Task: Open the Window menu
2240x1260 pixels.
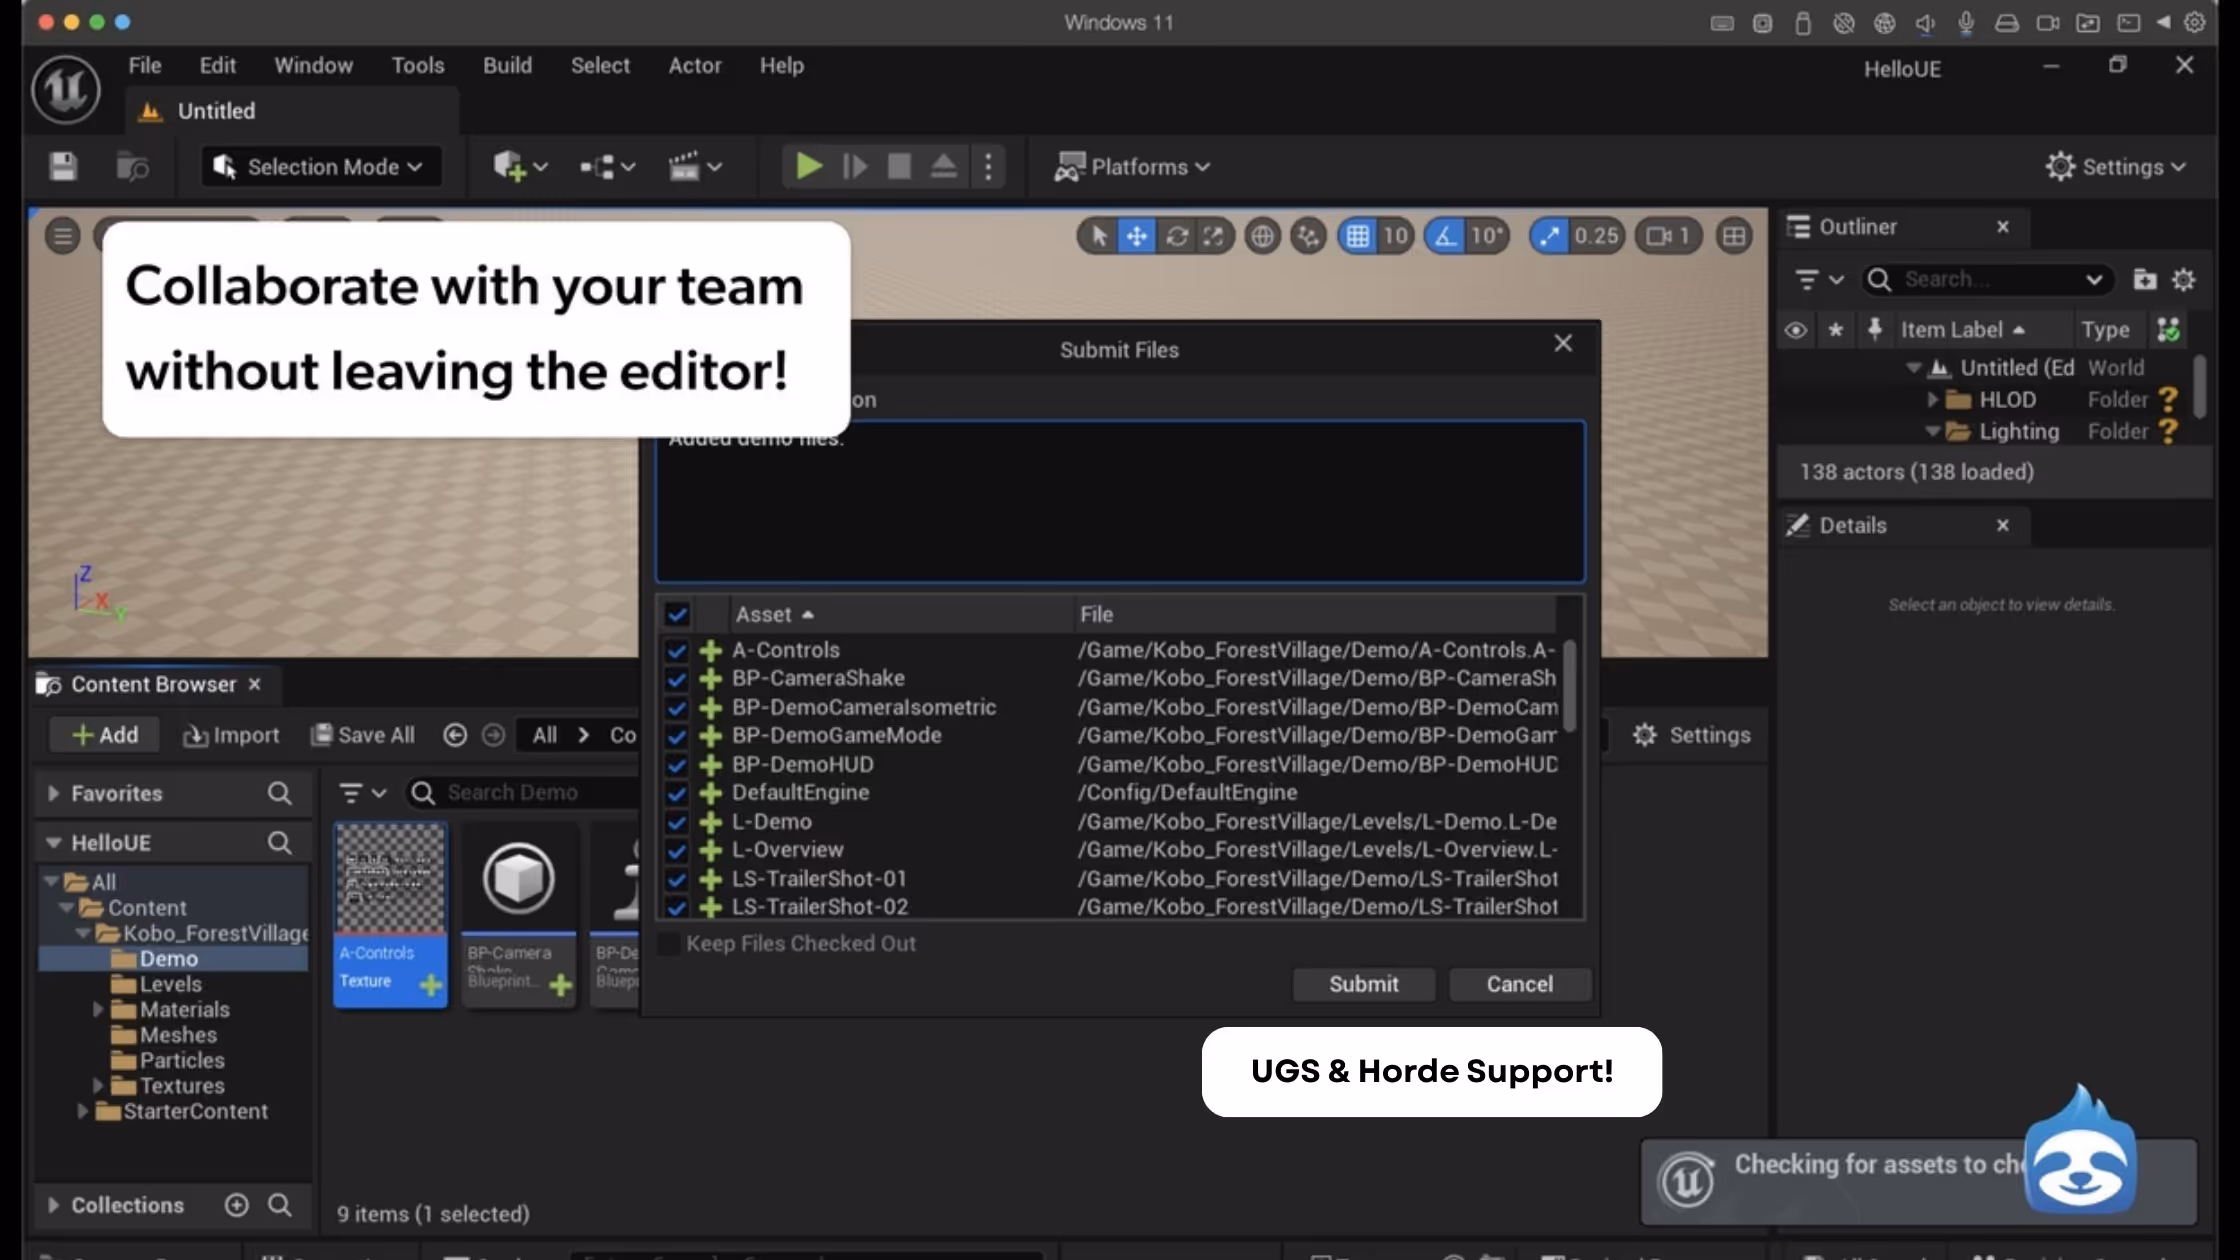Action: pyautogui.click(x=313, y=65)
